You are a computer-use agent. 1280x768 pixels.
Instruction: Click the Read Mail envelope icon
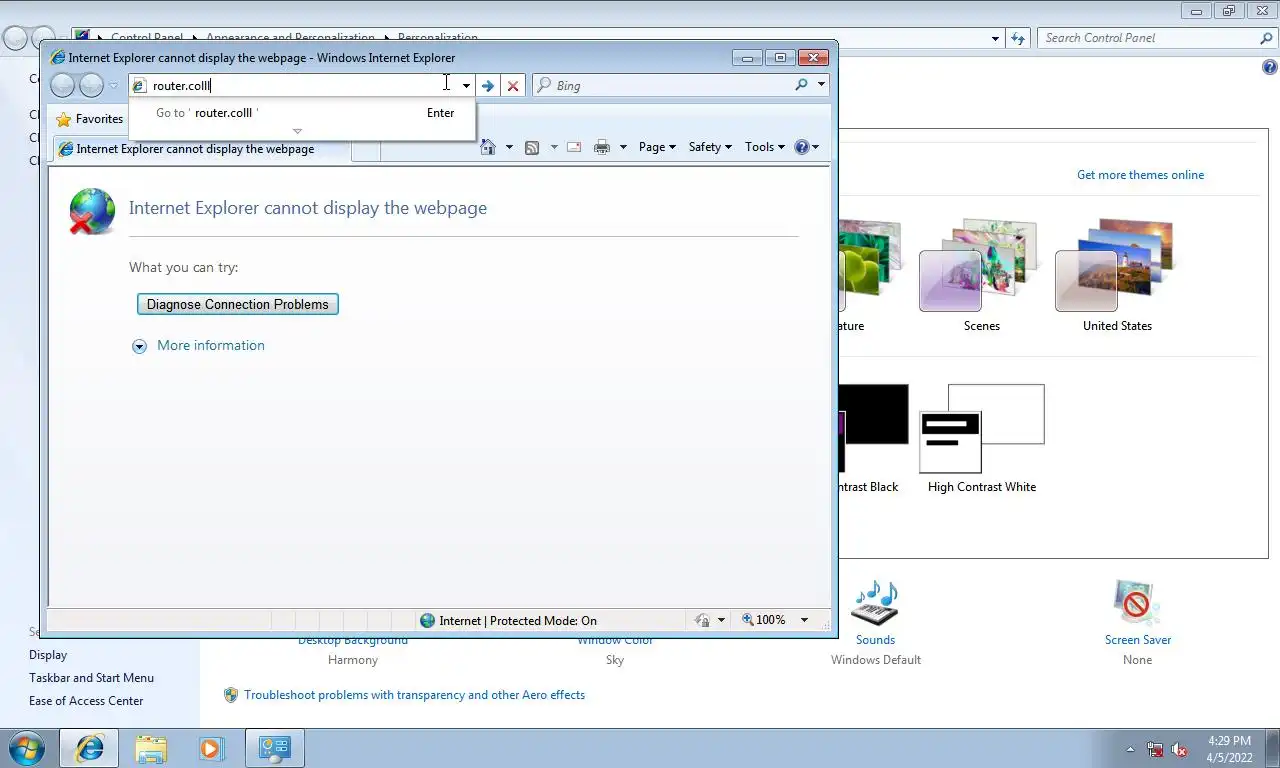[574, 147]
